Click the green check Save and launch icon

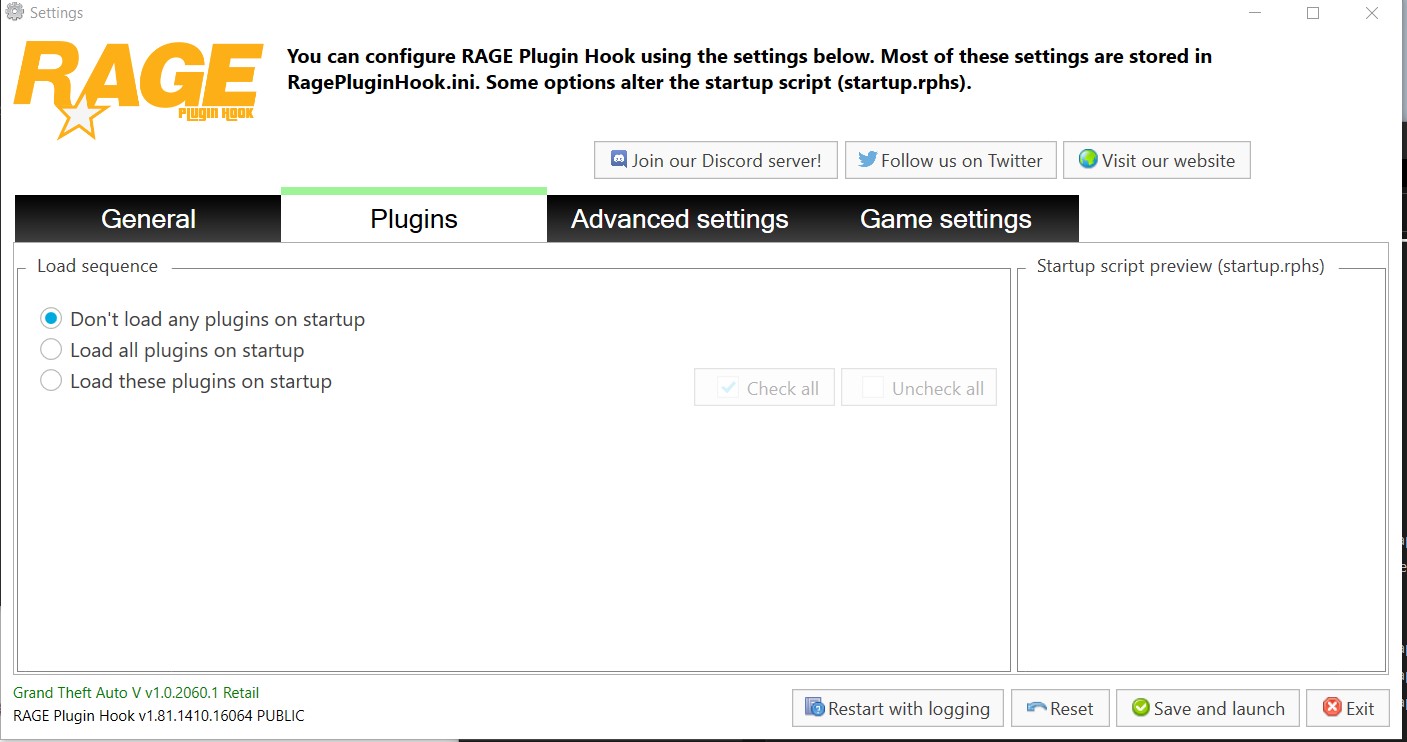[1140, 708]
